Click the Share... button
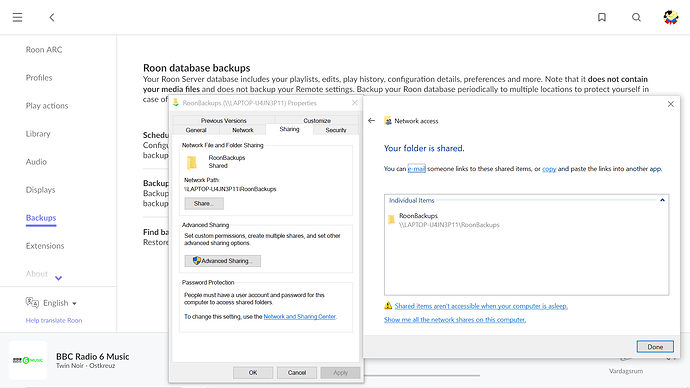 pyautogui.click(x=204, y=204)
